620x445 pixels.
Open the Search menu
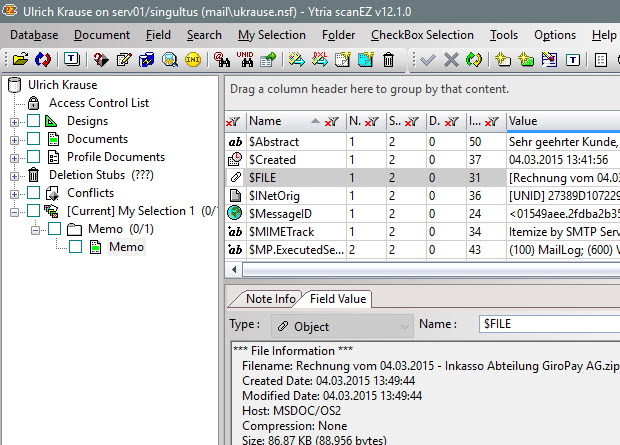coord(204,35)
